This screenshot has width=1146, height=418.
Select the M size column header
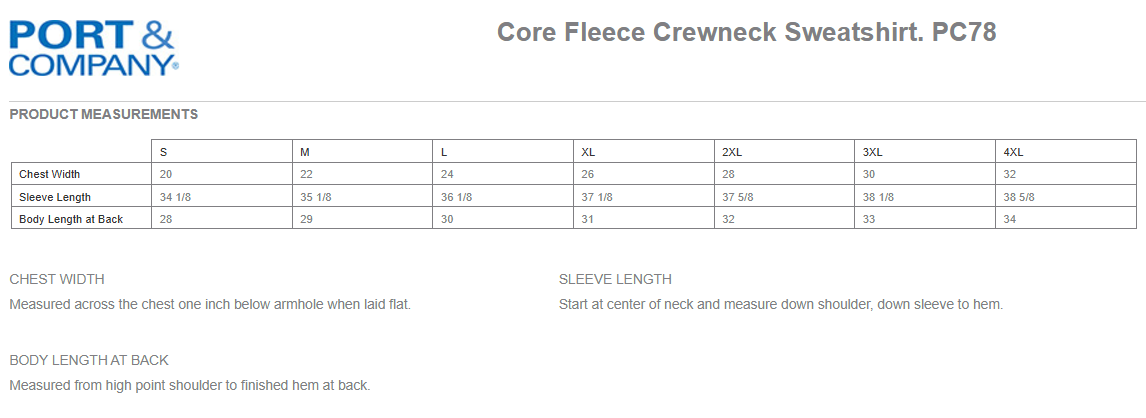(305, 152)
